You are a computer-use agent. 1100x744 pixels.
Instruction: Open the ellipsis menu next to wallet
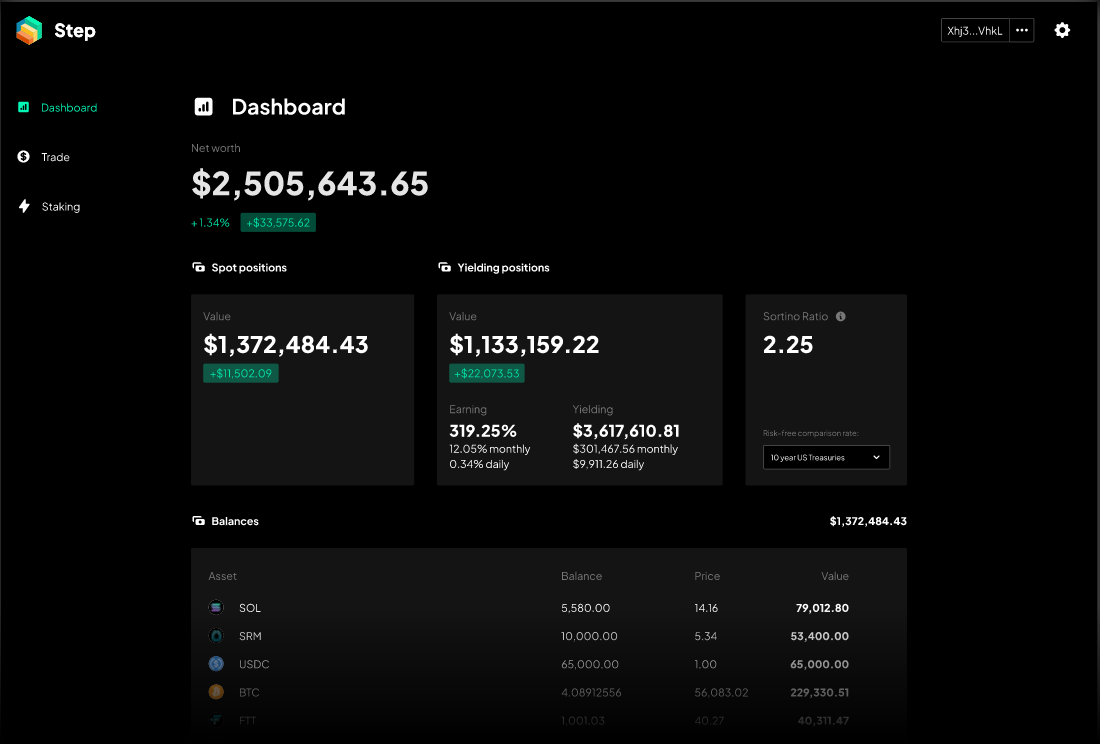(x=1022, y=30)
